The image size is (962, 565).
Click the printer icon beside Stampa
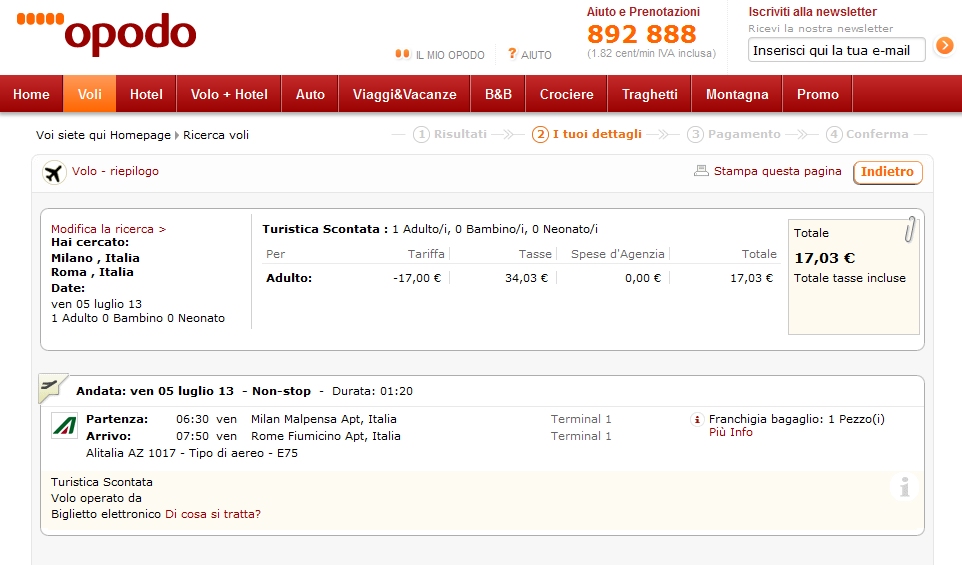701,171
